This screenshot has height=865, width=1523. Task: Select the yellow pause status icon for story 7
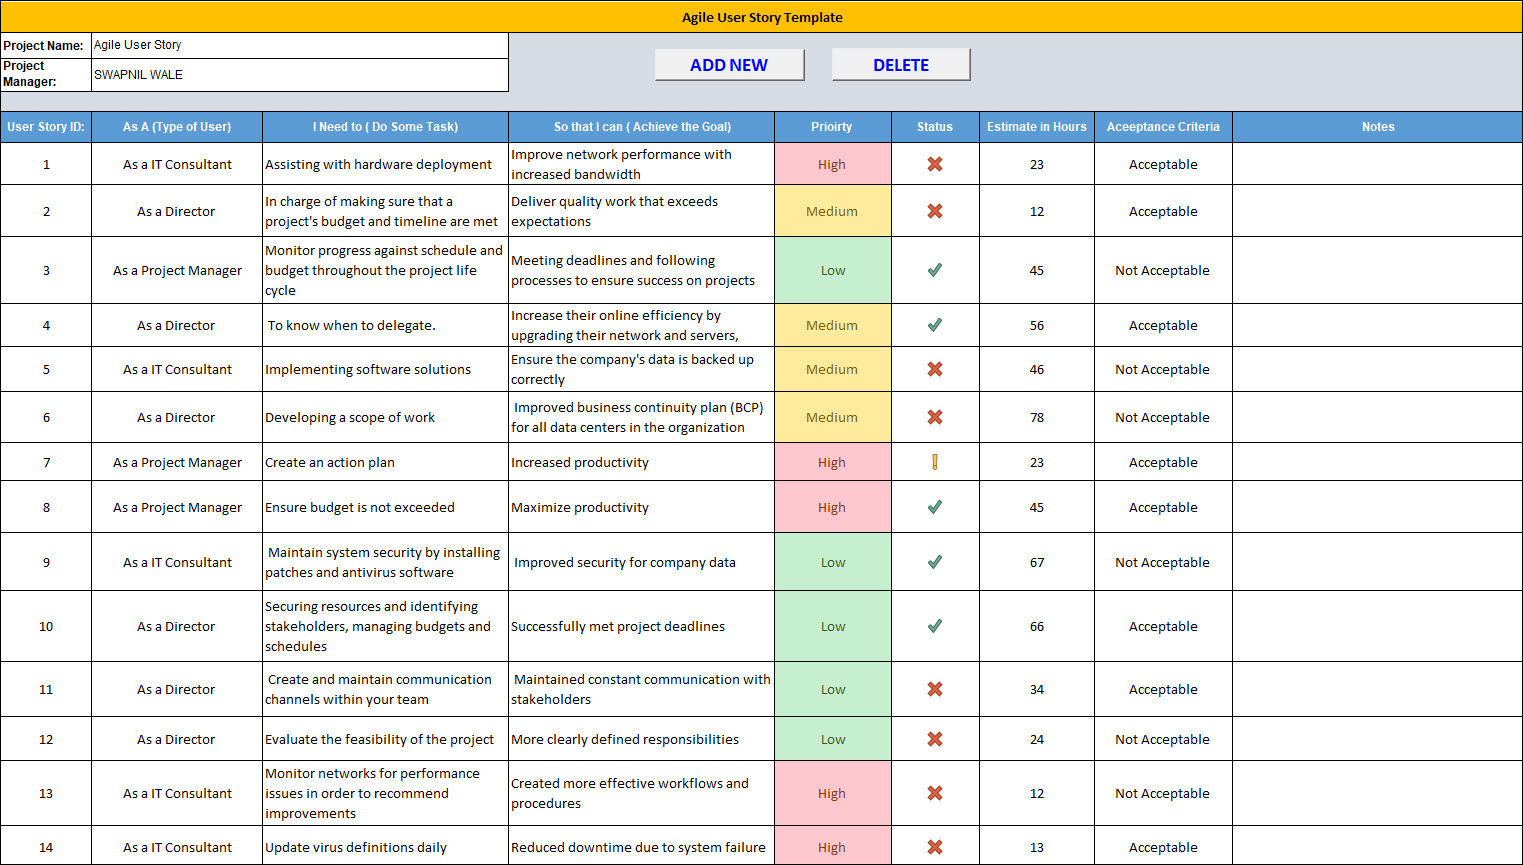click(x=934, y=461)
